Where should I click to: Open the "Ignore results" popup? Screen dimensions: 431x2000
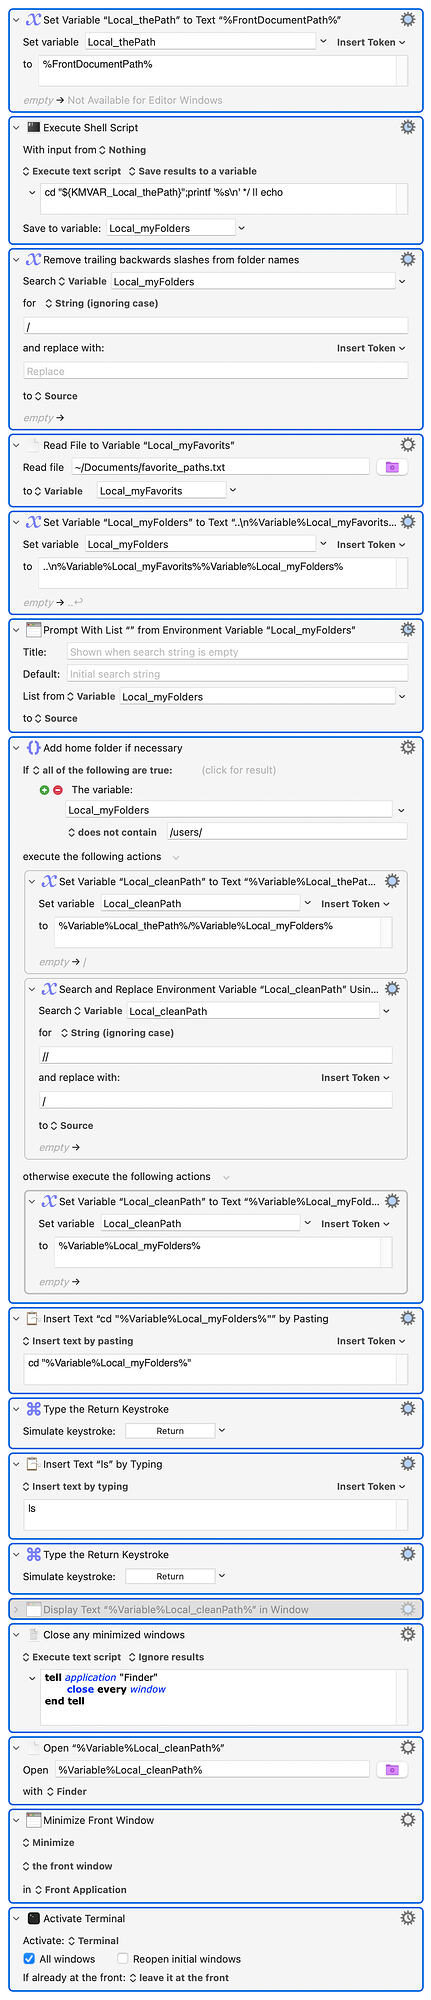(x=166, y=1657)
